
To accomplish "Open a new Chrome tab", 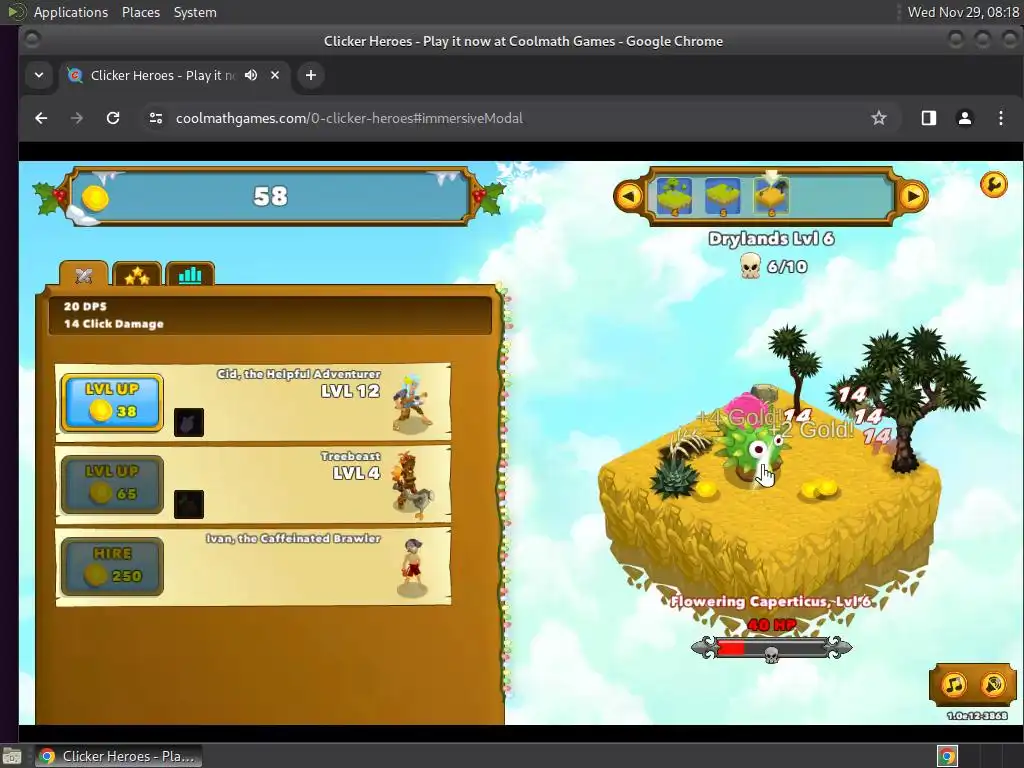I will 311,75.
